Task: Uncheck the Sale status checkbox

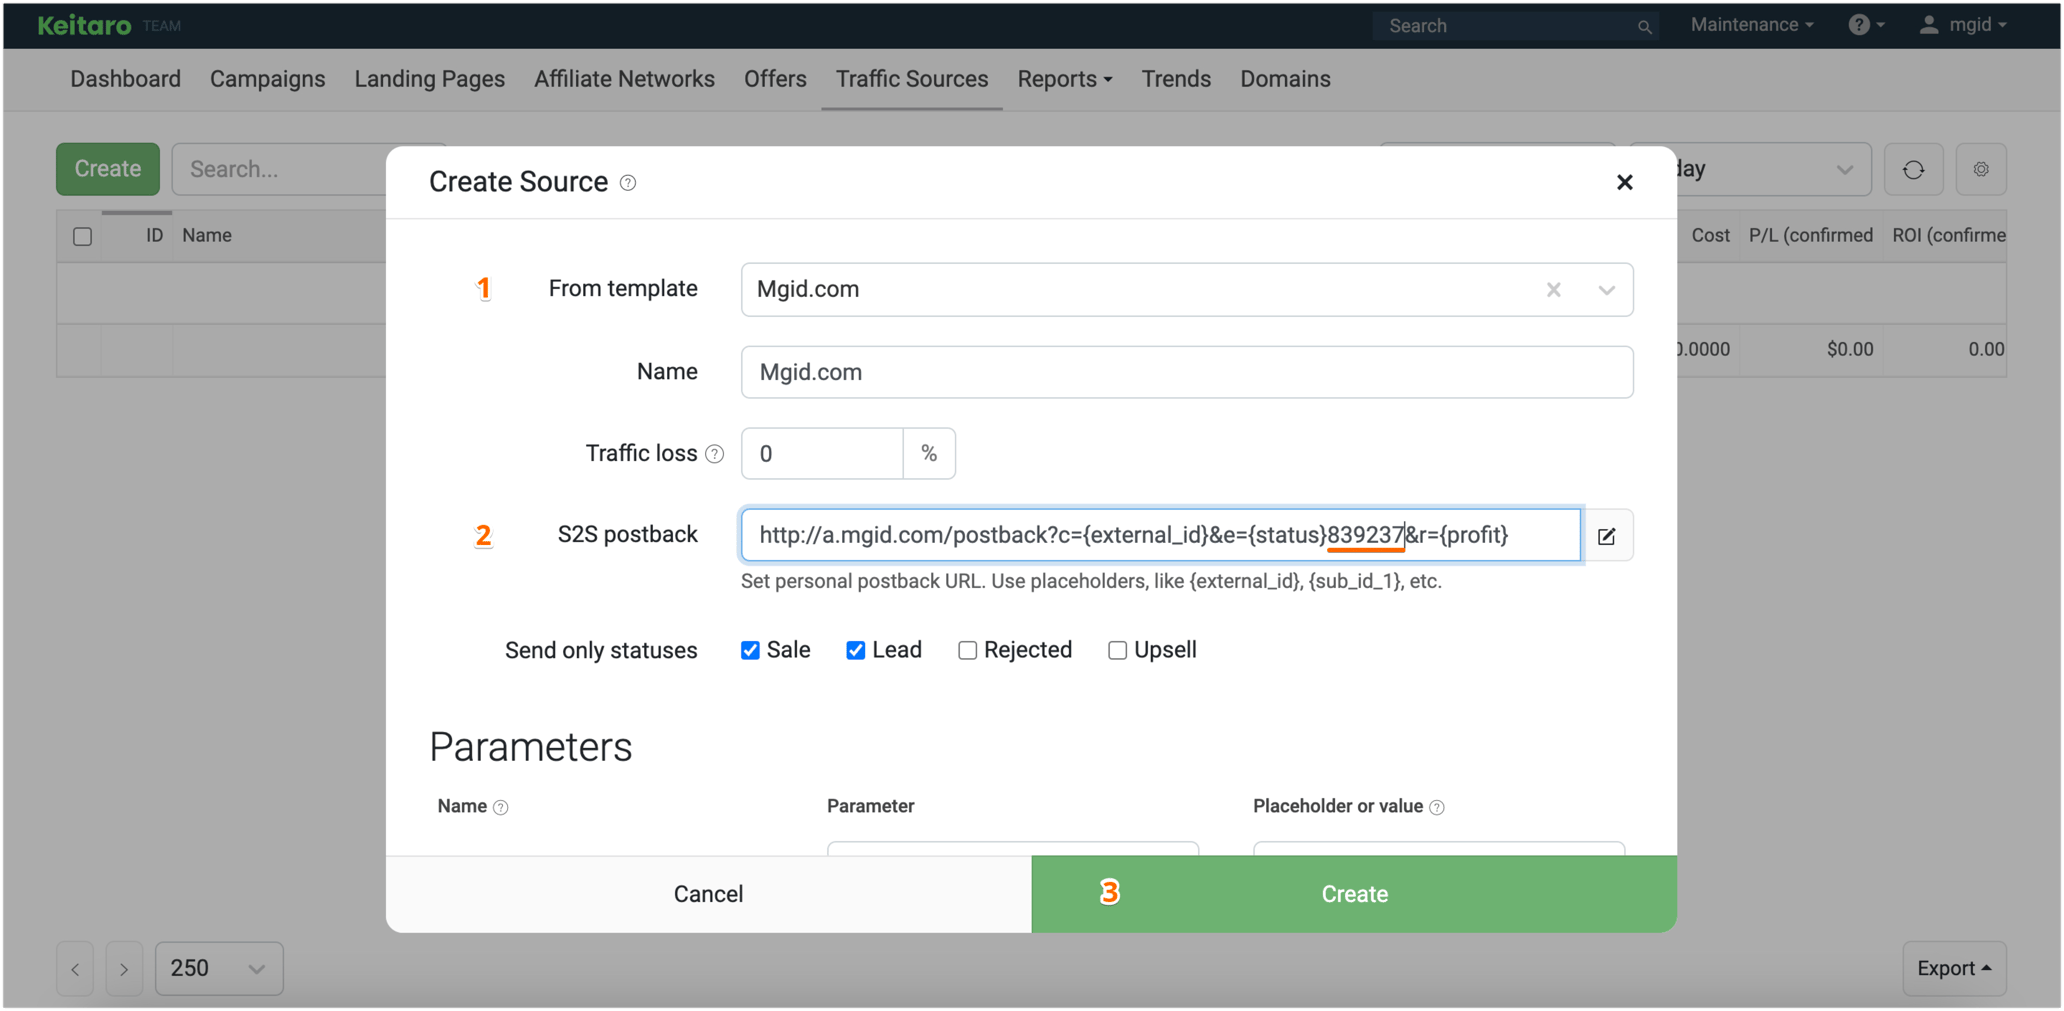Action: (750, 650)
